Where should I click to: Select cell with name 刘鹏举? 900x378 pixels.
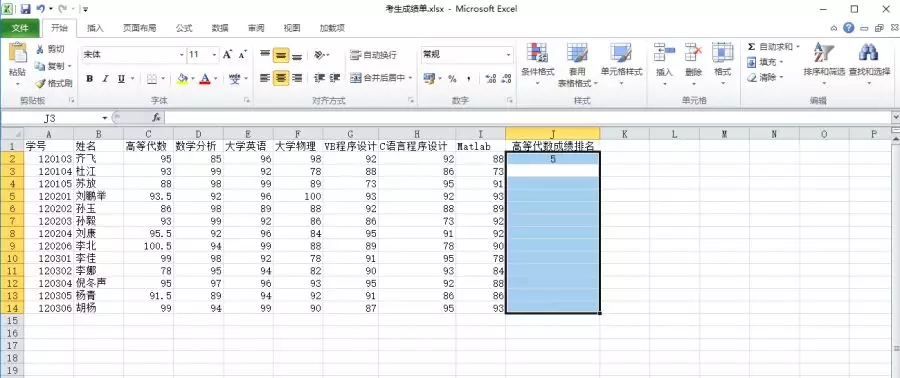pos(98,196)
